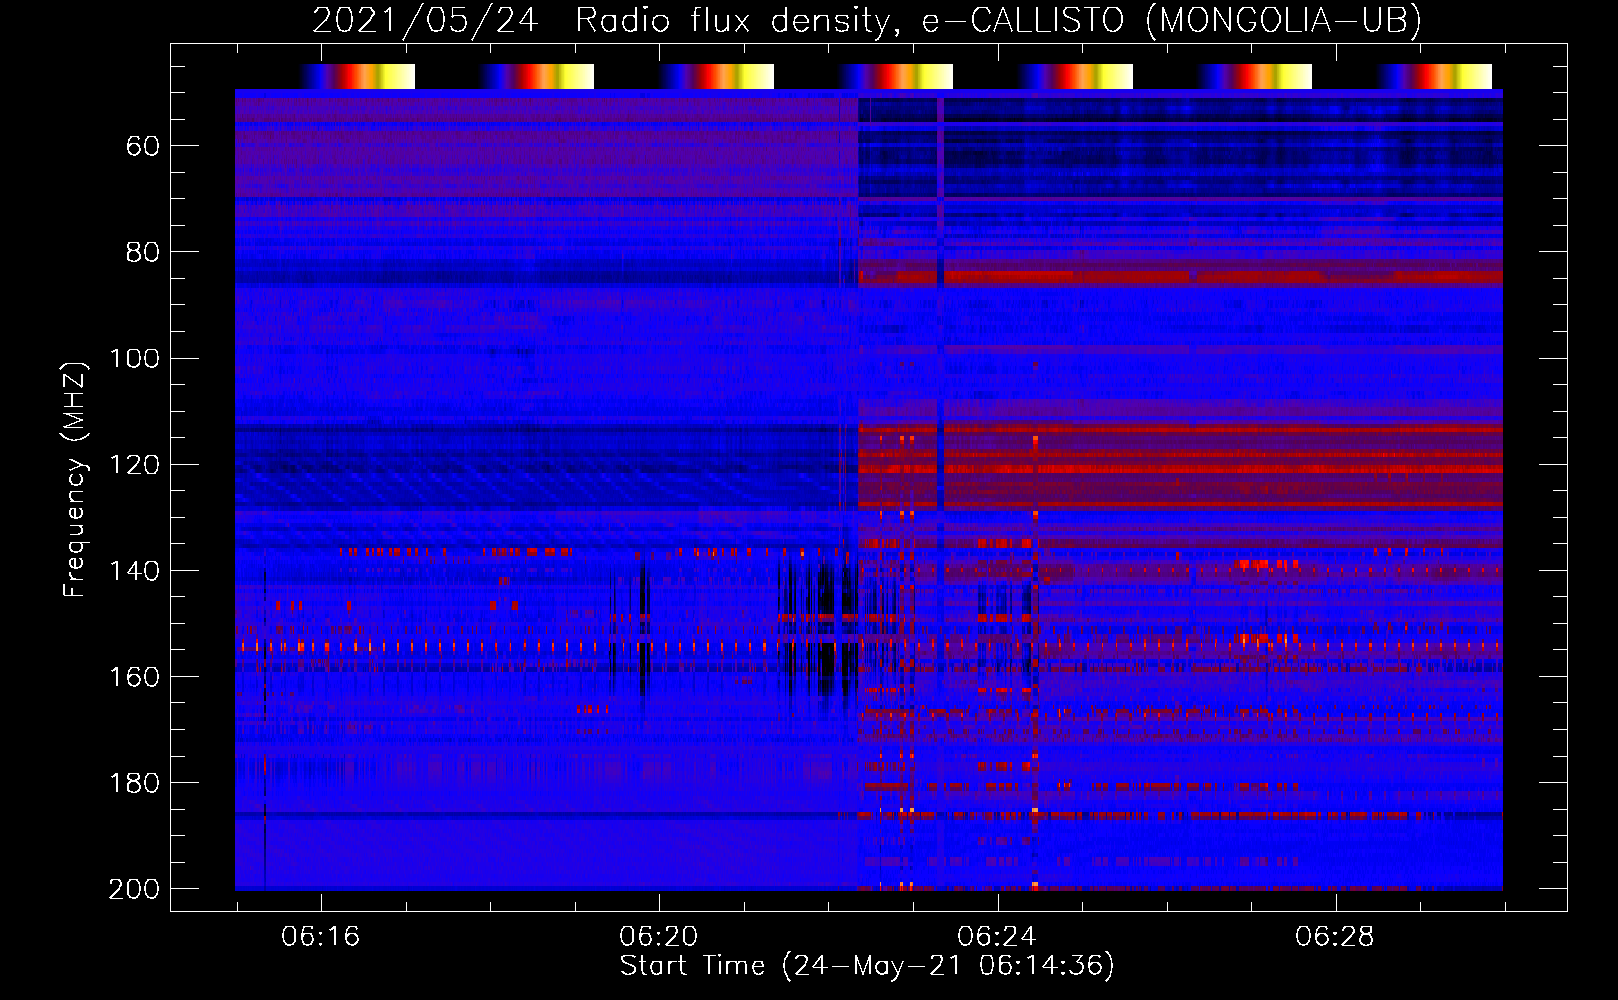
Task: Click the leftmost color scale bar above the spectrogram
Action: 358,76
